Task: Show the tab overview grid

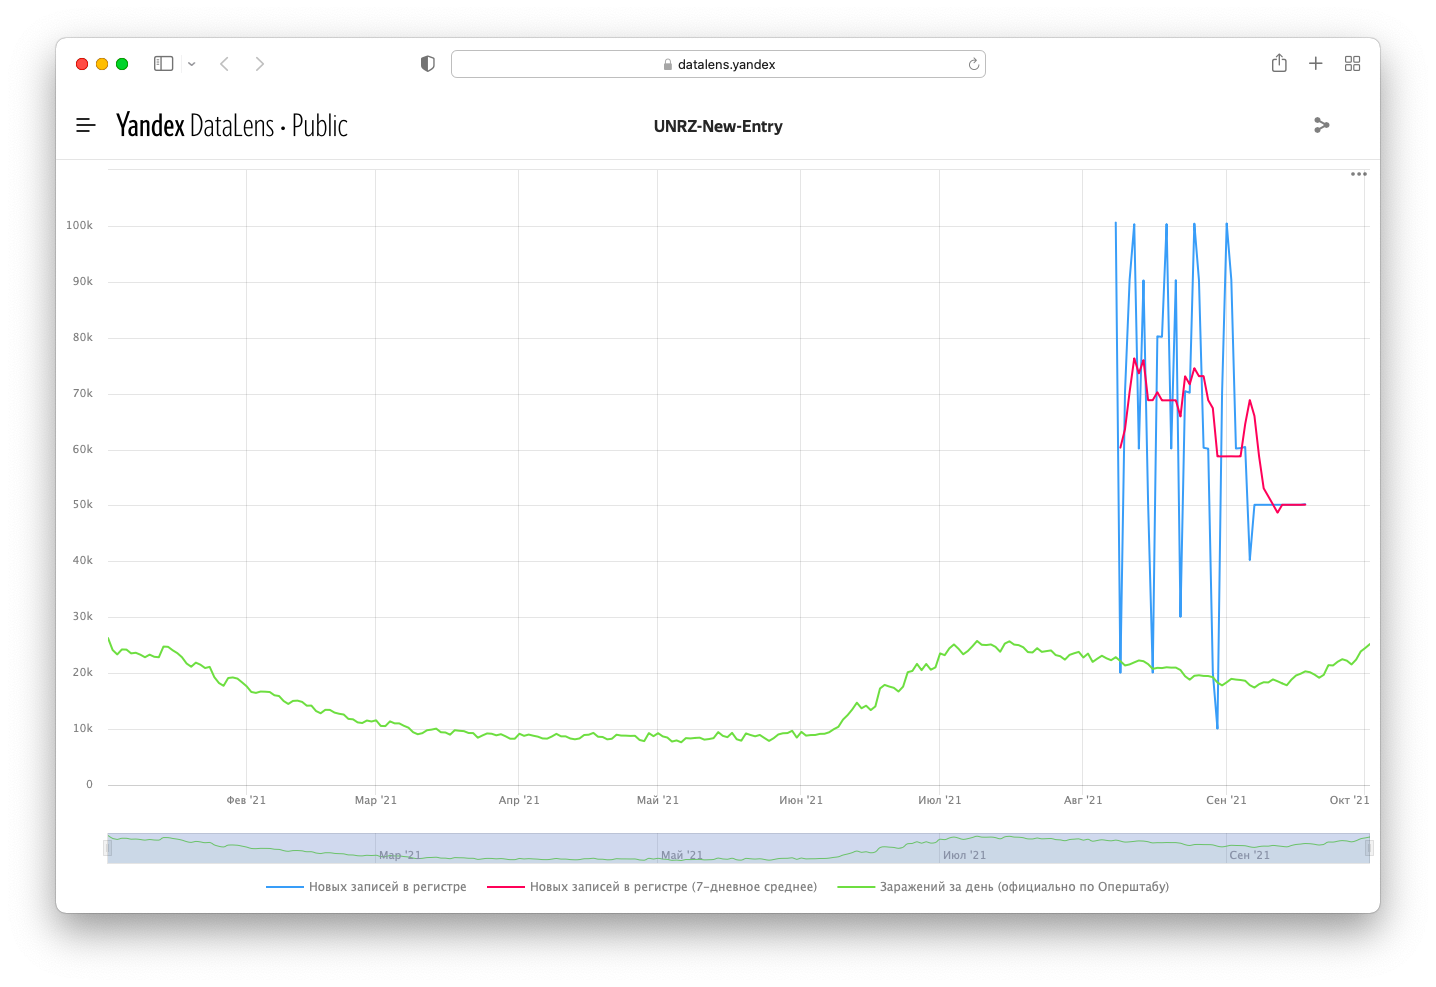Action: tap(1353, 64)
